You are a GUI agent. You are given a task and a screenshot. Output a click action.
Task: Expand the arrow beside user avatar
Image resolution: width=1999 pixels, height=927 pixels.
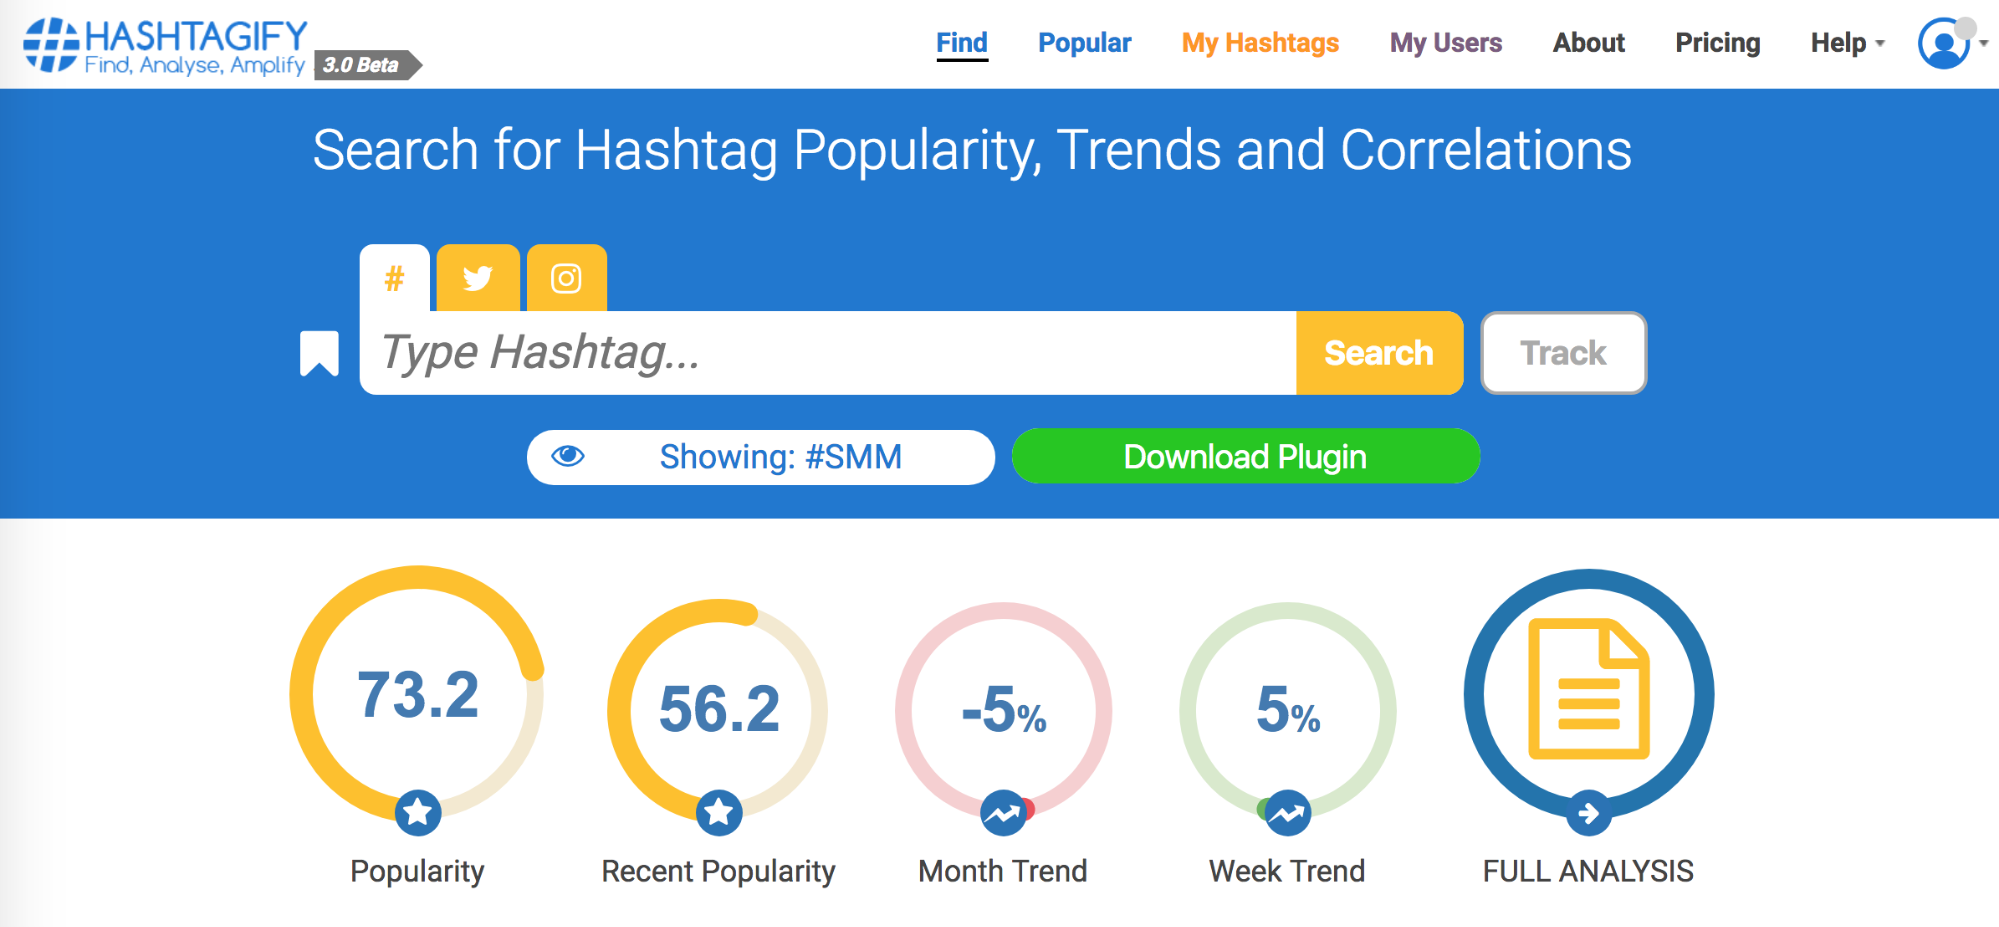(1984, 43)
